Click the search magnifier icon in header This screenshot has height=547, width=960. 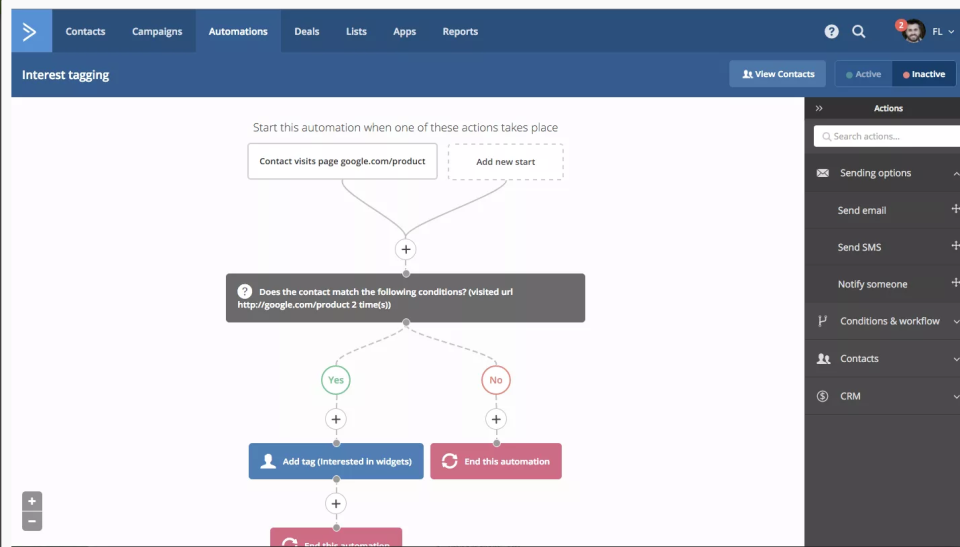(858, 31)
